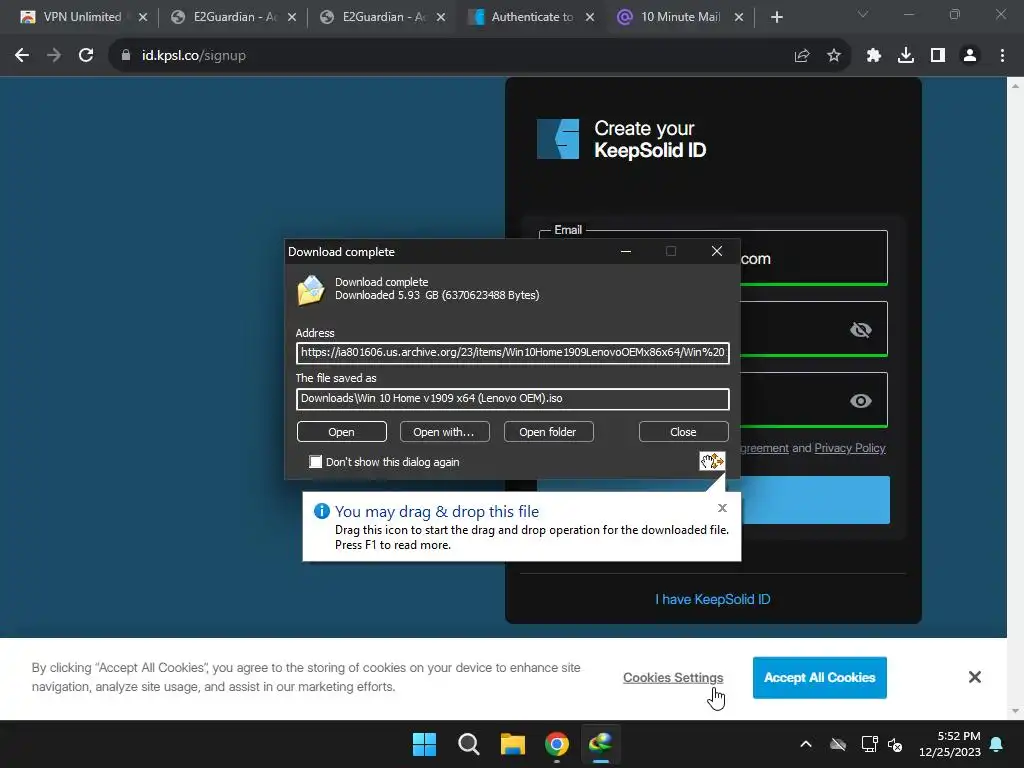Click the KeepSolid logo icon

558,138
